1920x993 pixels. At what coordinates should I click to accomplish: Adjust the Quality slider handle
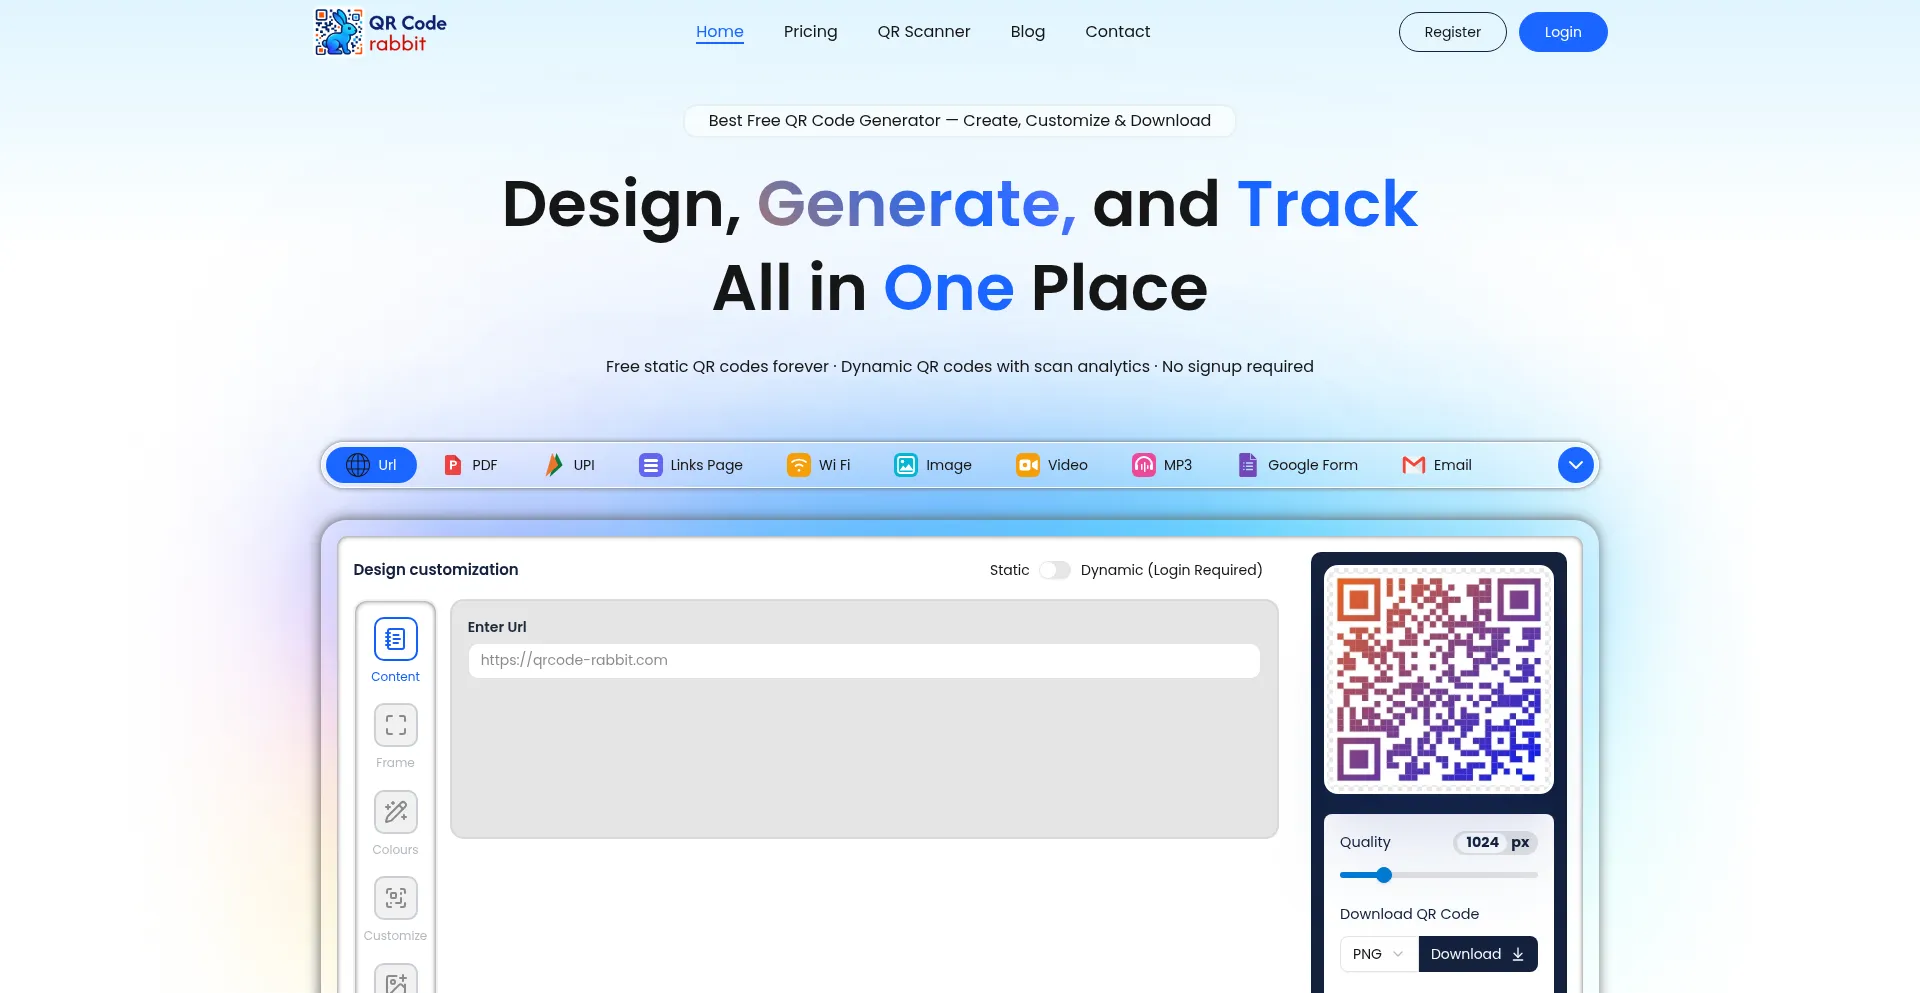click(1384, 875)
